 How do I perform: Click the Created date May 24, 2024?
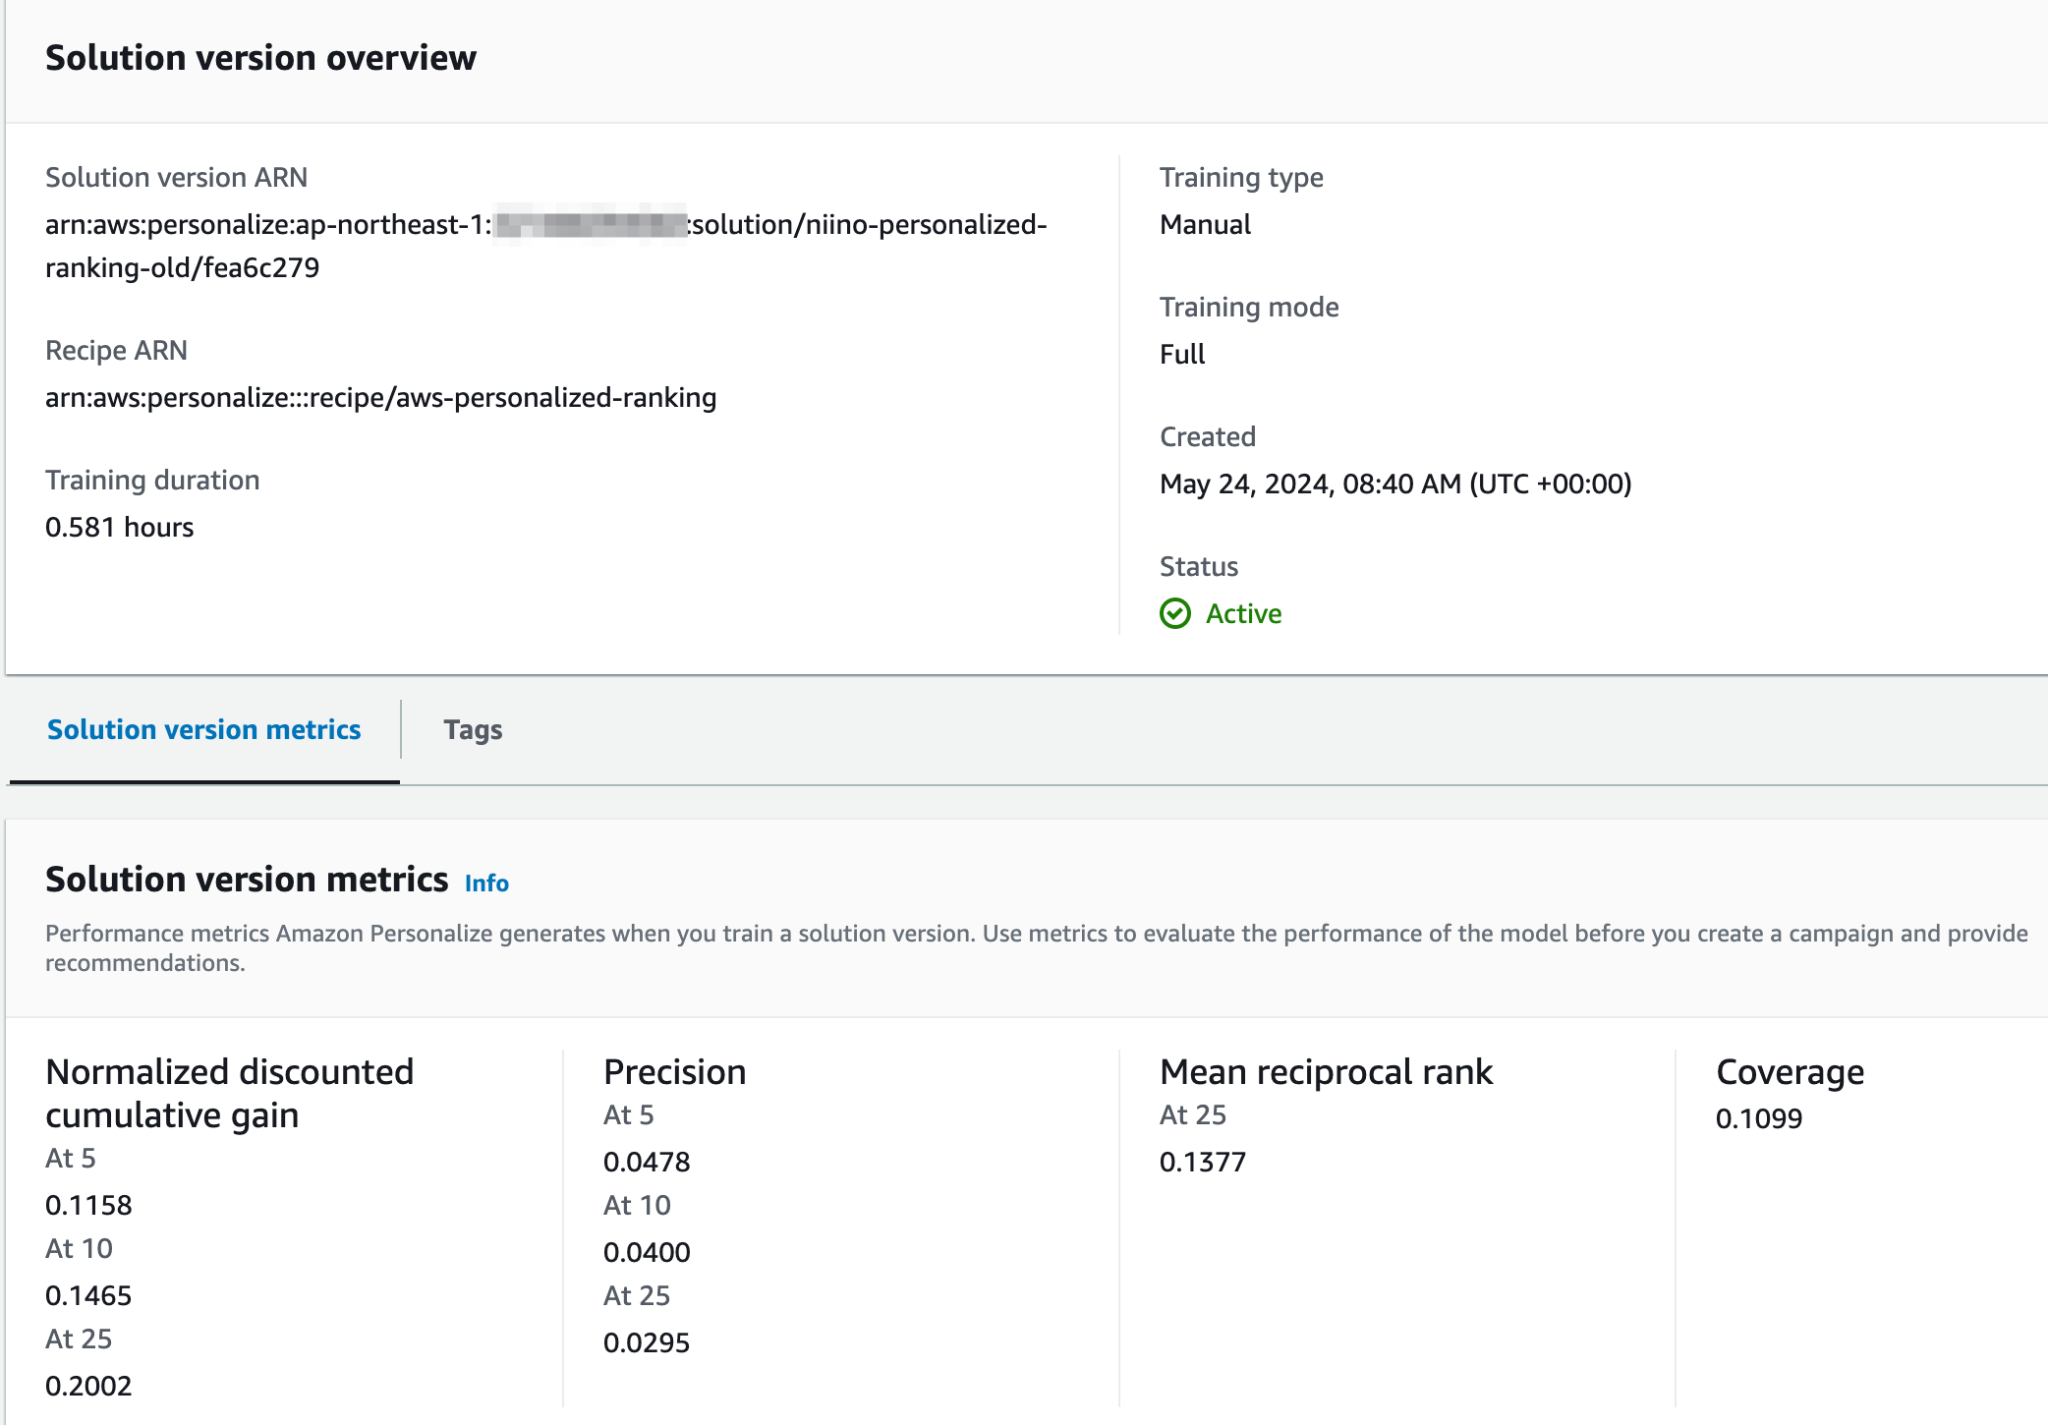pyautogui.click(x=1394, y=484)
